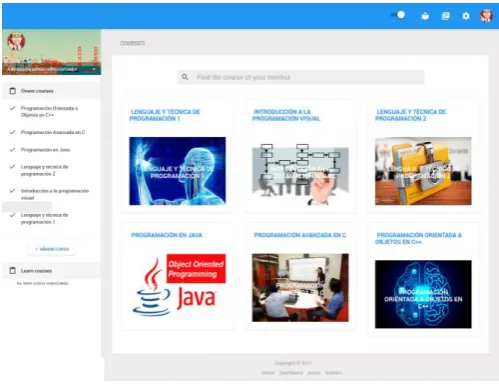Screen dimensions: 499x392
Task: Expand the user name dropdown arrow in sidebar
Action: (x=94, y=69)
